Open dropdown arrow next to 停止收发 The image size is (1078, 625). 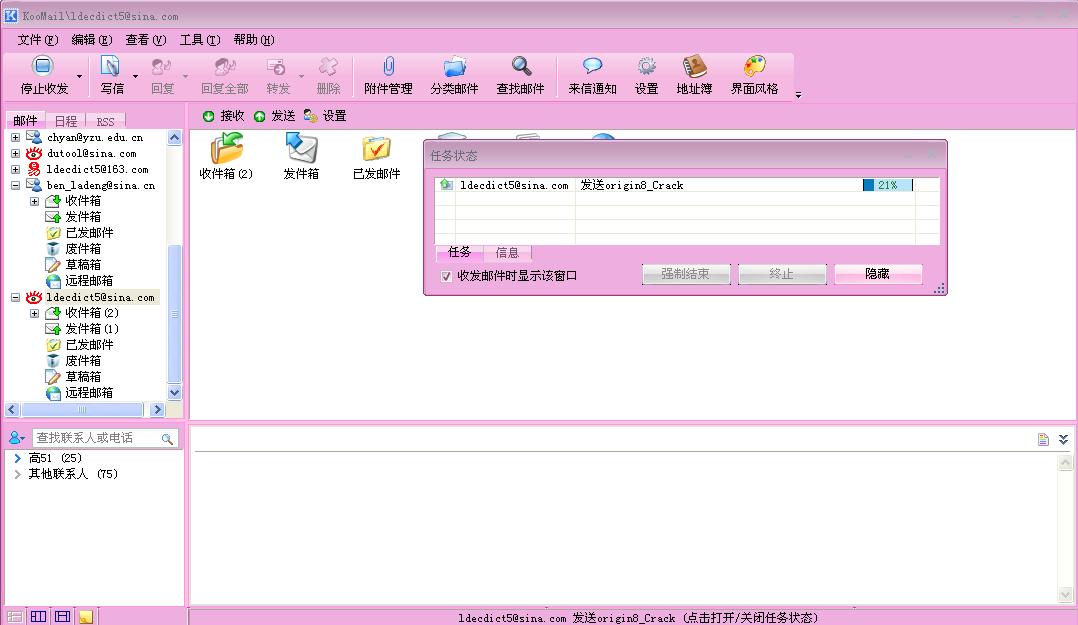[x=79, y=76]
